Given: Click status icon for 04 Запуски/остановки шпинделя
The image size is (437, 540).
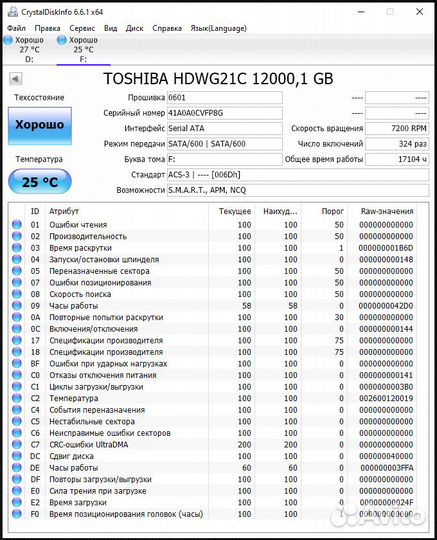Looking at the screenshot, I should pyautogui.click(x=17, y=259).
